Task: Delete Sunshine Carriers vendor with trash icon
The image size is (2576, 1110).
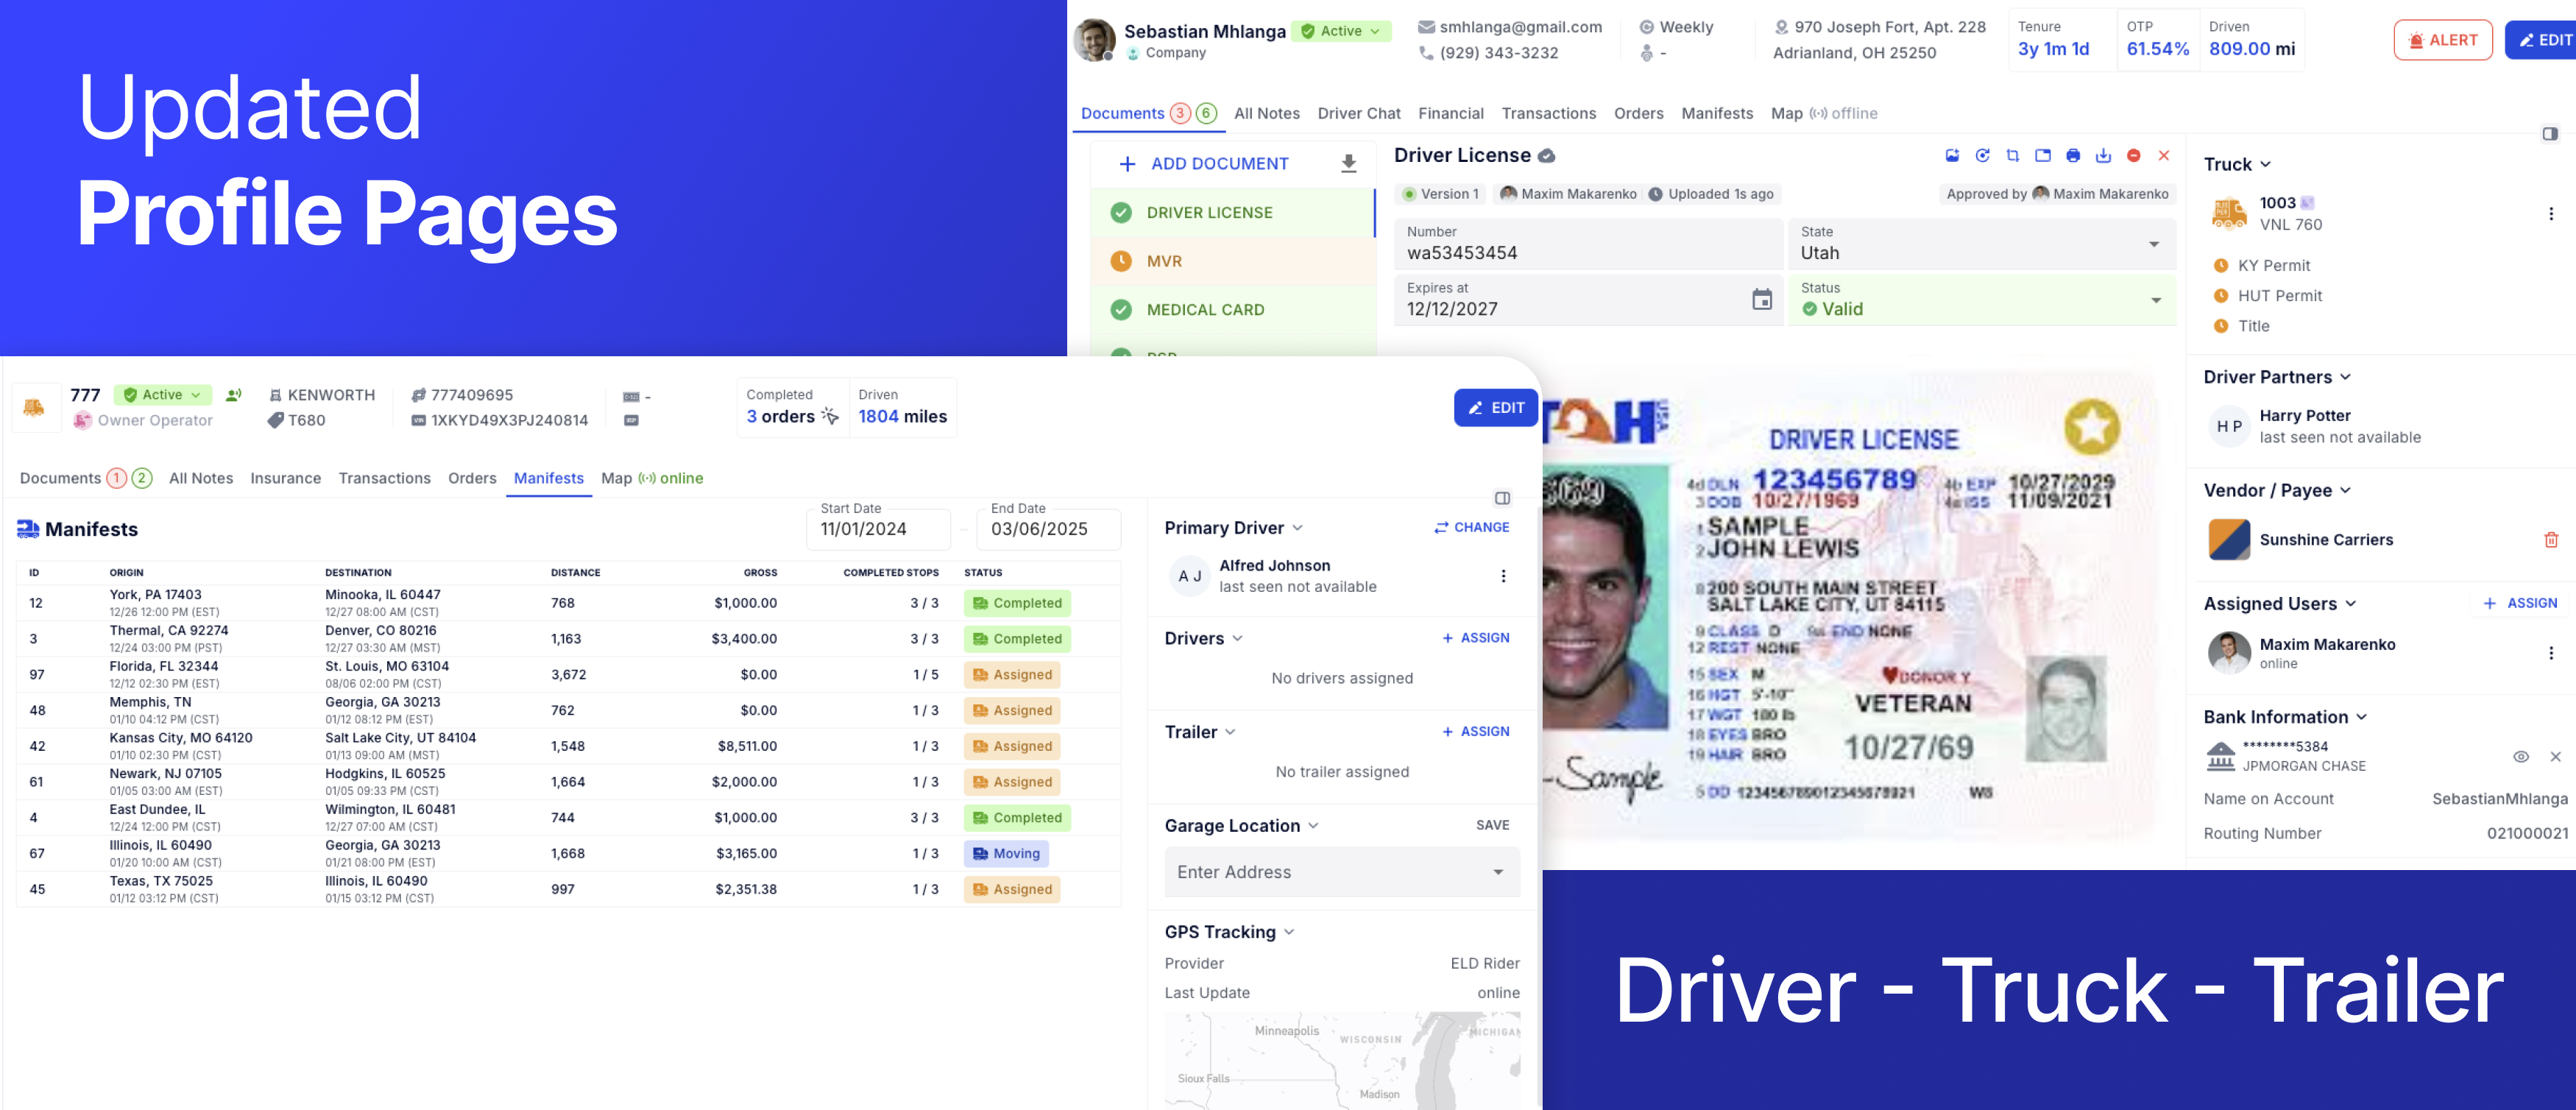Action: (2550, 540)
